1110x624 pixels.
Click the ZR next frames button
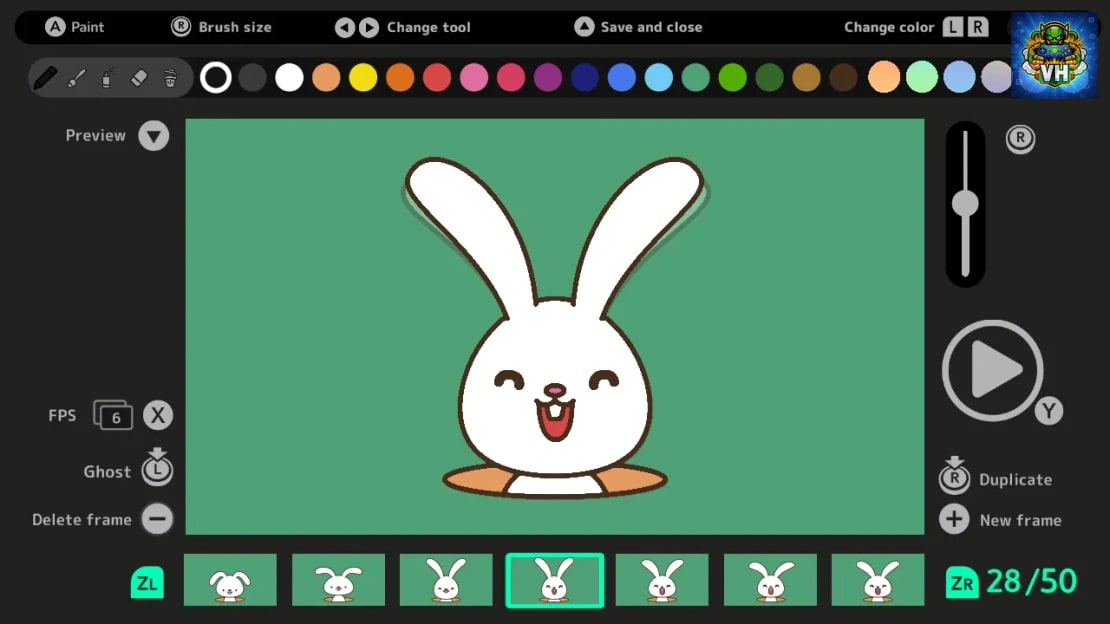962,583
